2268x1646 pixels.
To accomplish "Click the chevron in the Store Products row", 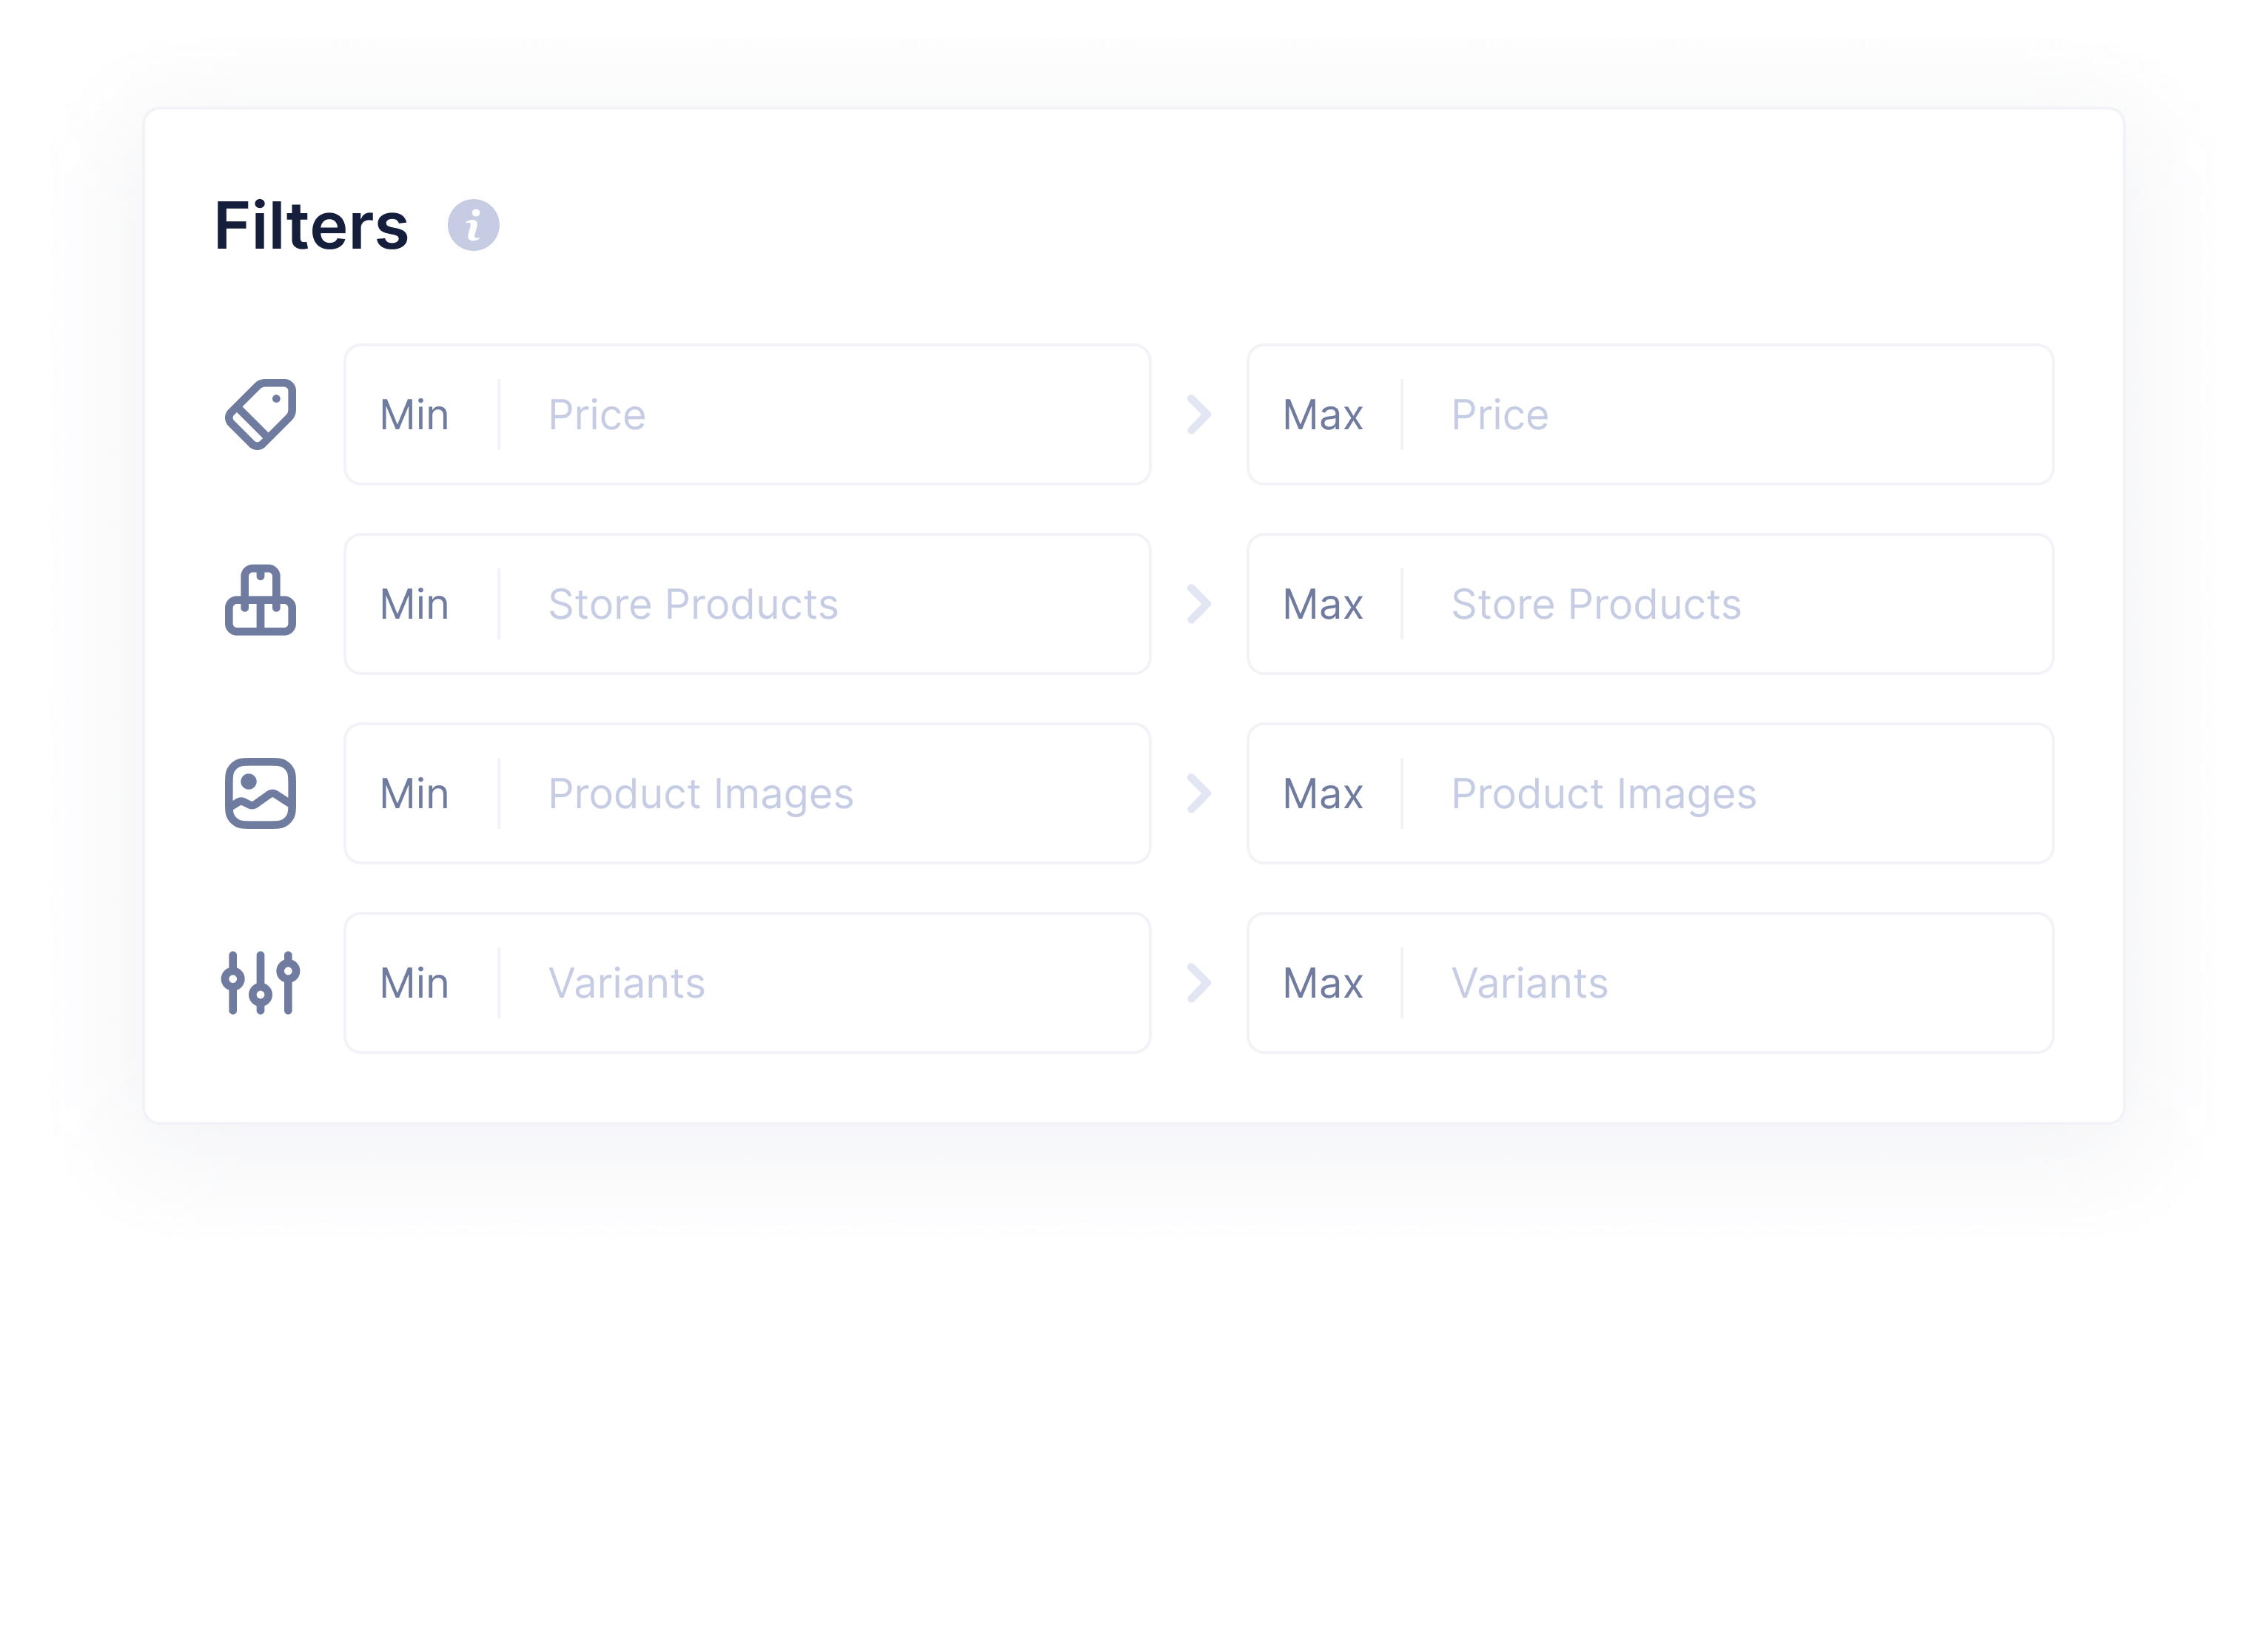I will [1199, 604].
